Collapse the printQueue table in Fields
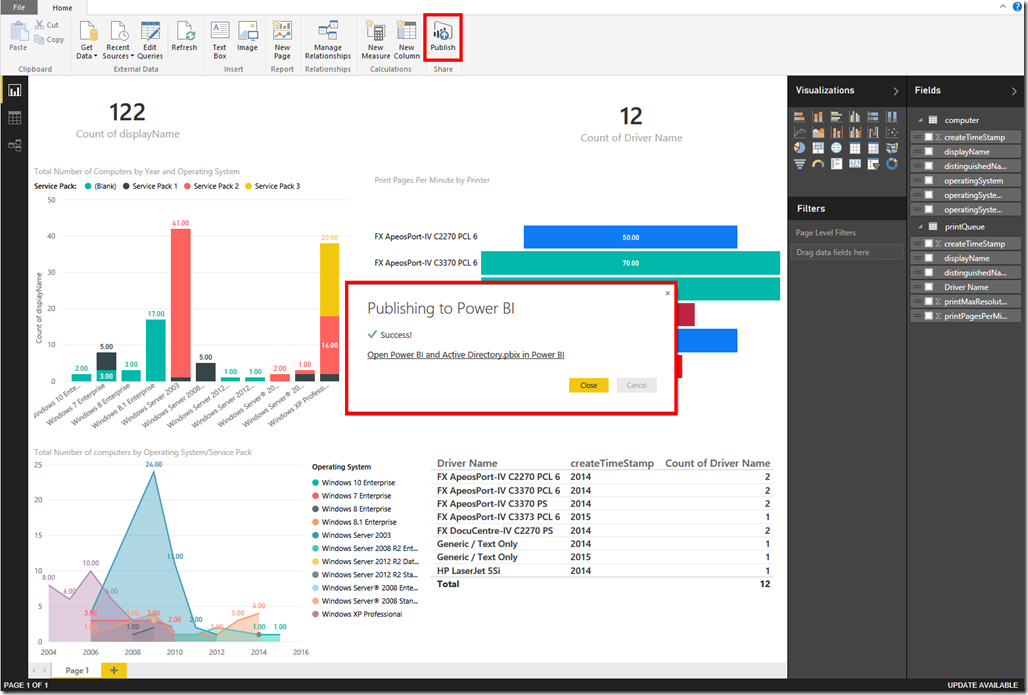Screen dimensions: 1028x695 click(920, 226)
